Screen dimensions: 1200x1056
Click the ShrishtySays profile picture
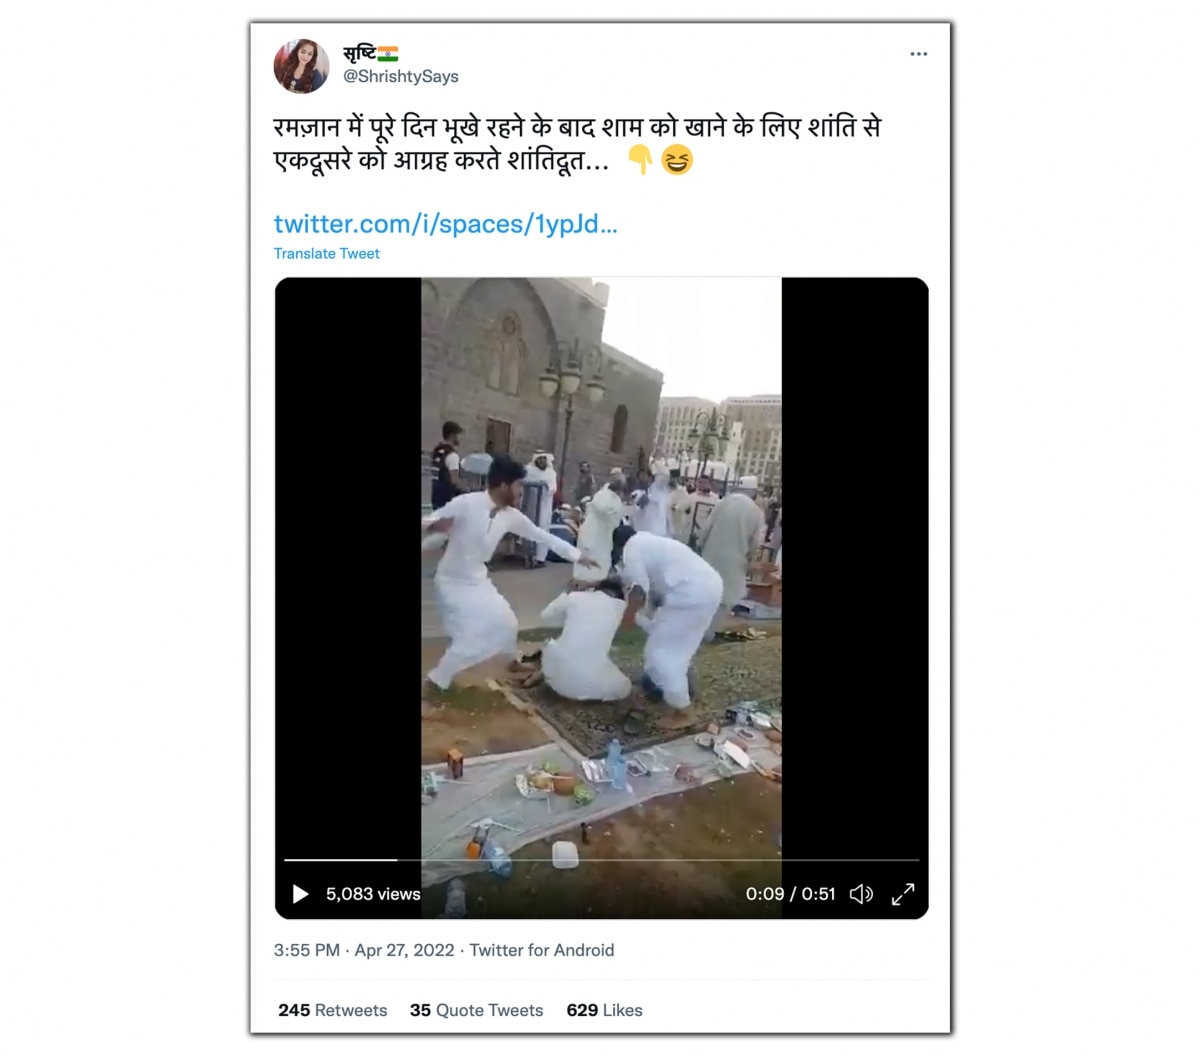[301, 66]
